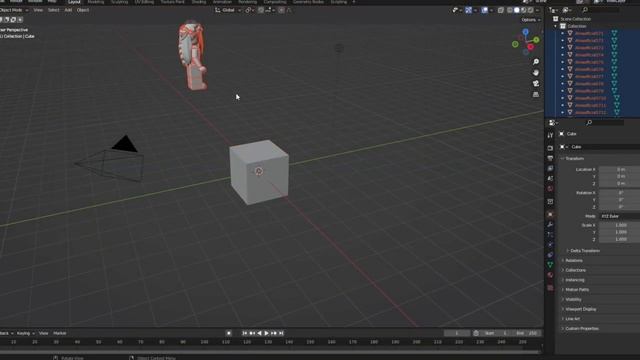The height and width of the screenshot is (360, 640).
Task: Open the View Layer properties tab
Action: [550, 168]
